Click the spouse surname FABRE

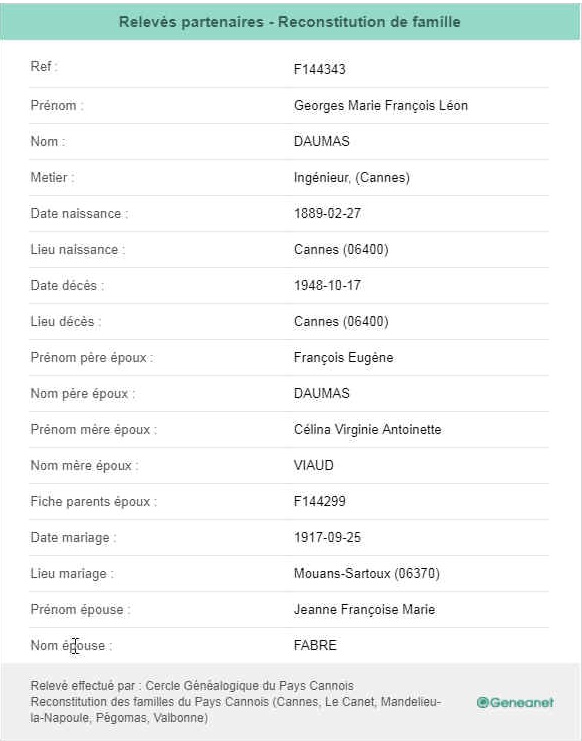pyautogui.click(x=315, y=645)
